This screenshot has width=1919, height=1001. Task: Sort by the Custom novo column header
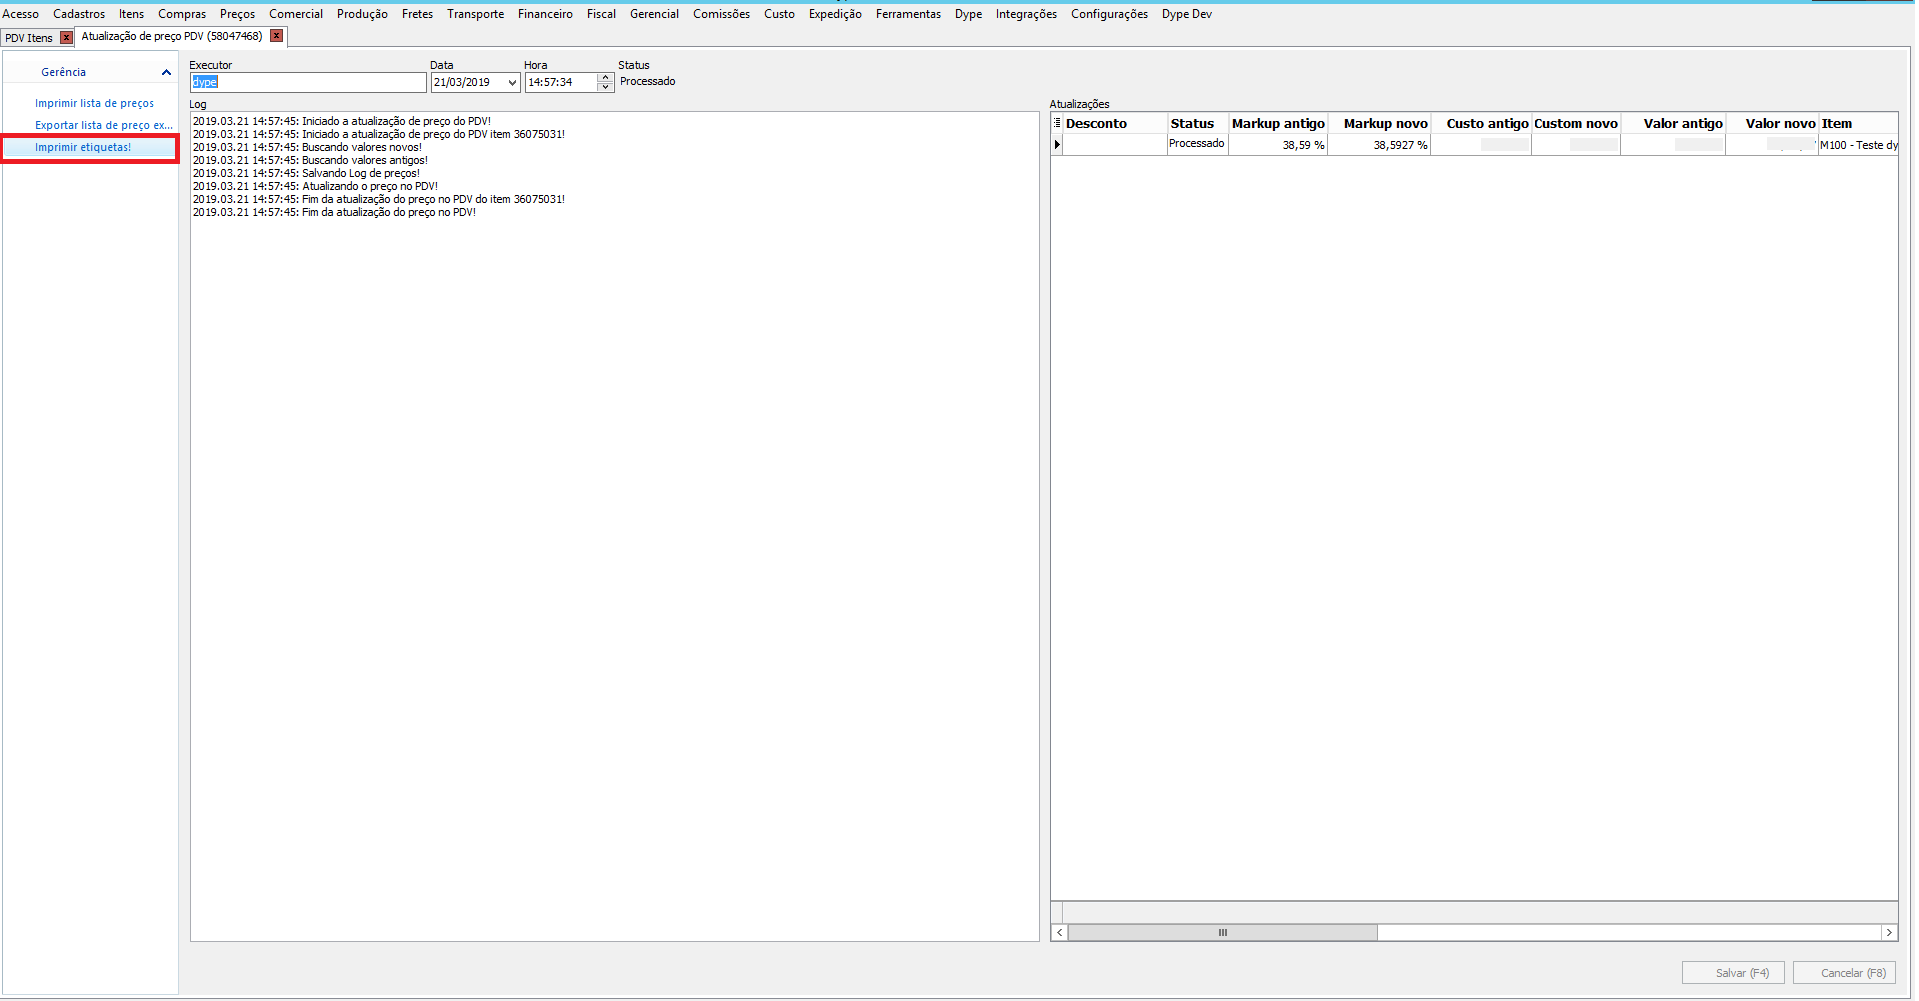[1576, 123]
